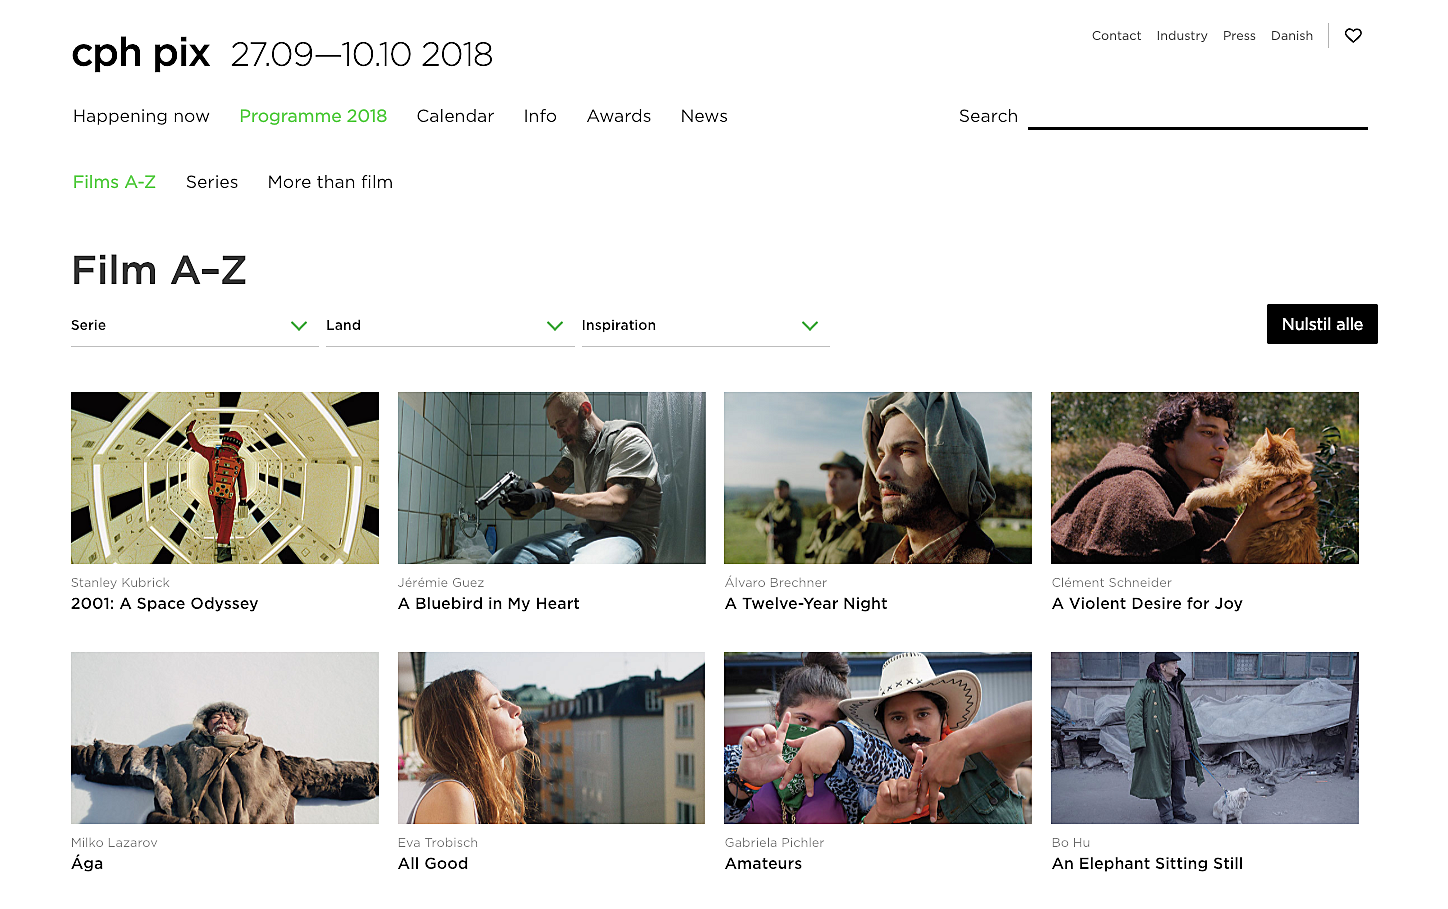Open favorites via the heart icon
1448x909 pixels.
tap(1353, 36)
